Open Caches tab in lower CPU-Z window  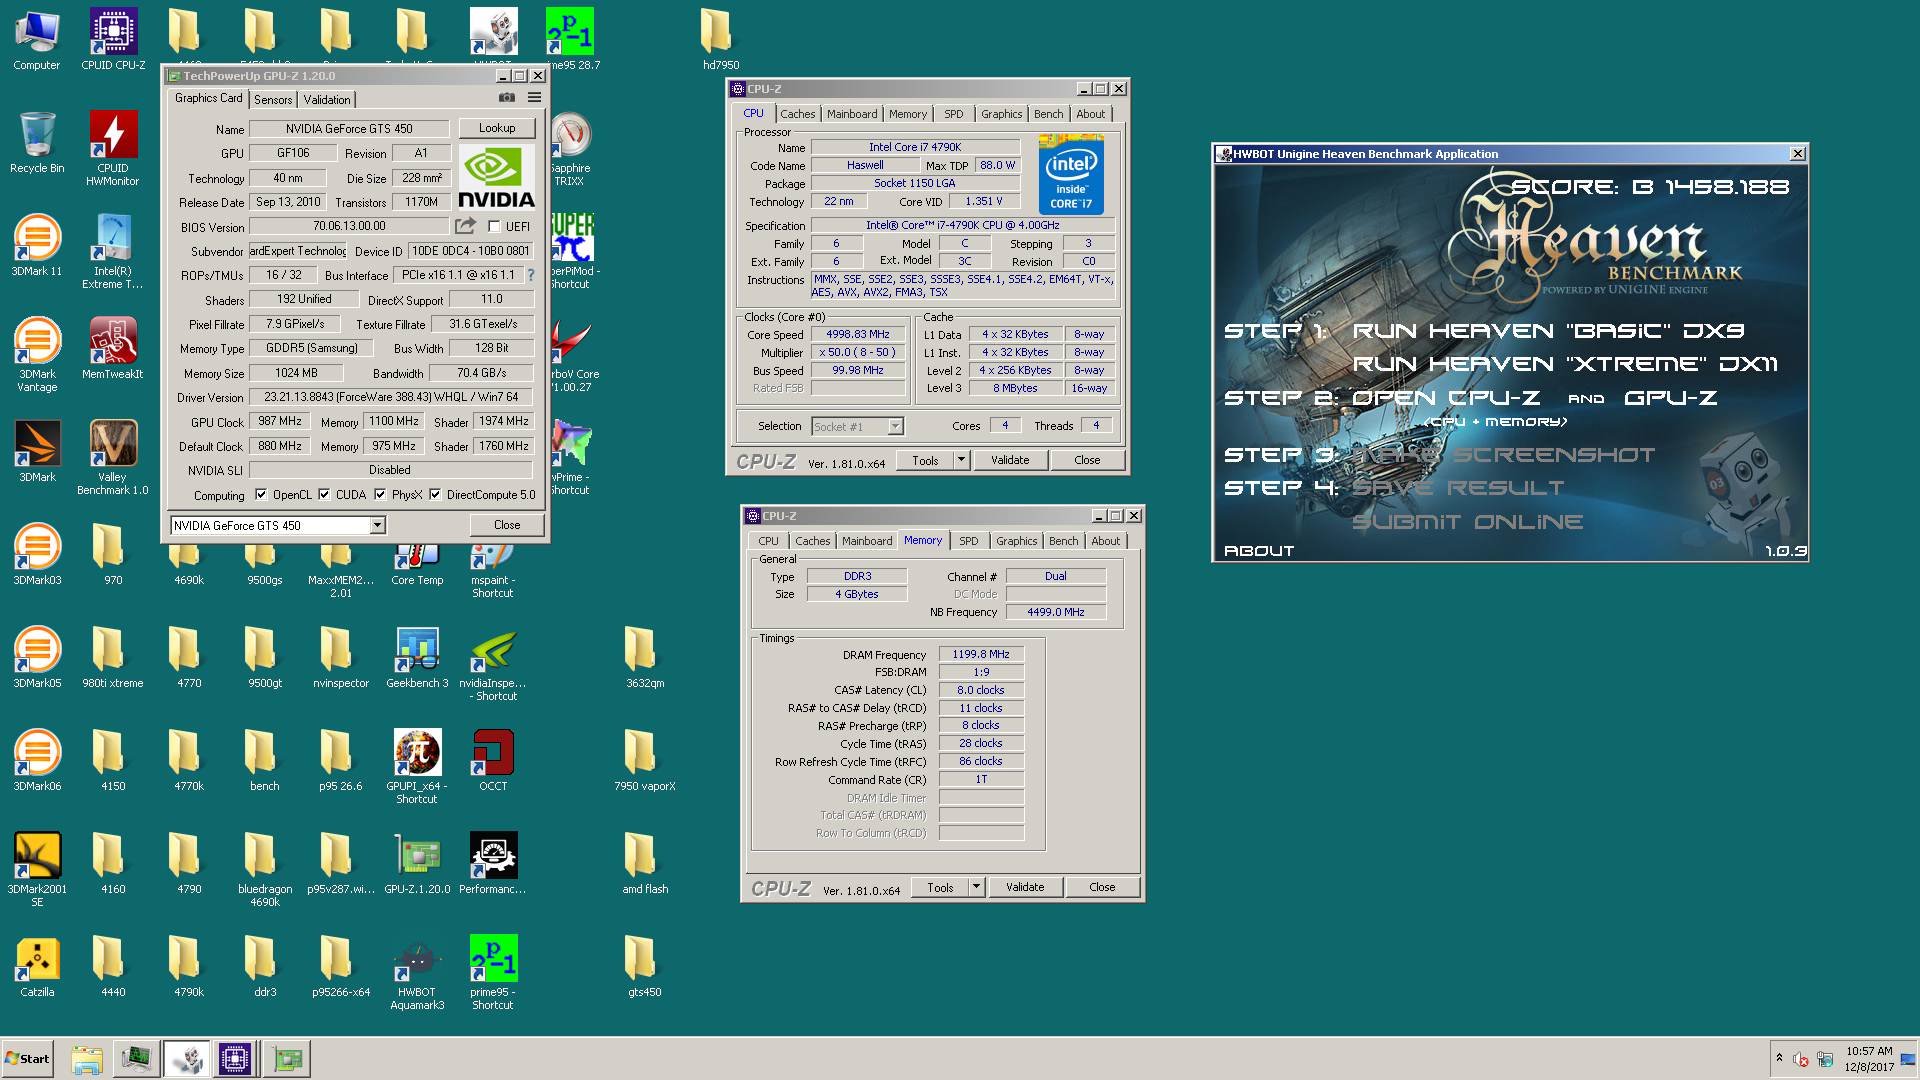click(812, 541)
